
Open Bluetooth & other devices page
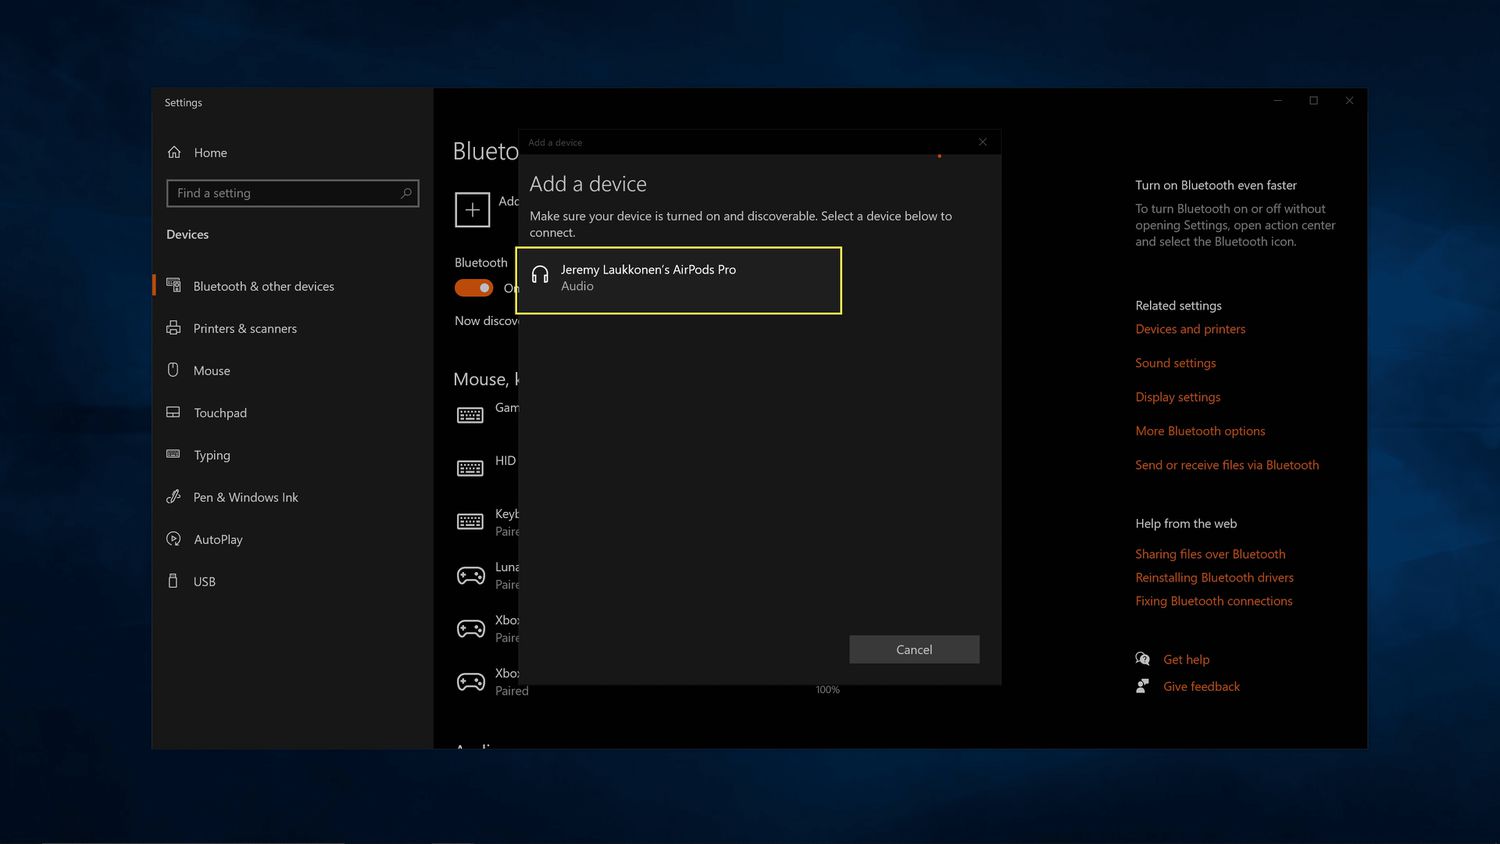(263, 287)
